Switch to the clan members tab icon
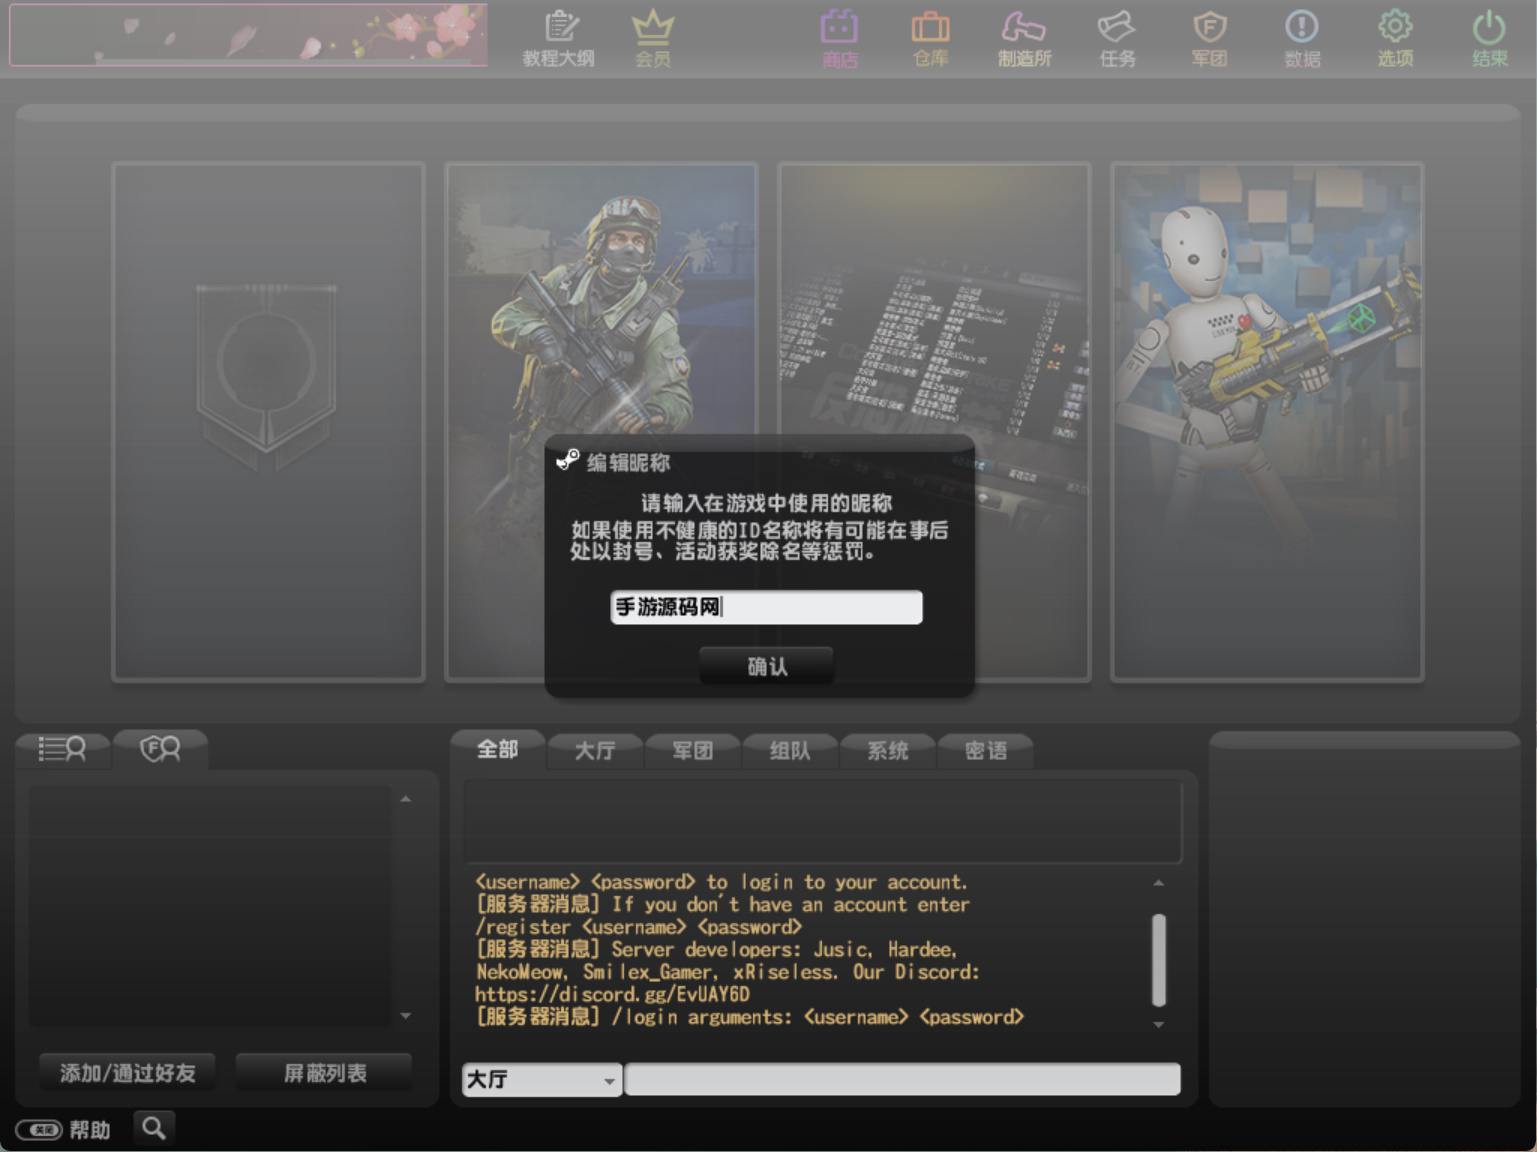 pyautogui.click(x=160, y=748)
